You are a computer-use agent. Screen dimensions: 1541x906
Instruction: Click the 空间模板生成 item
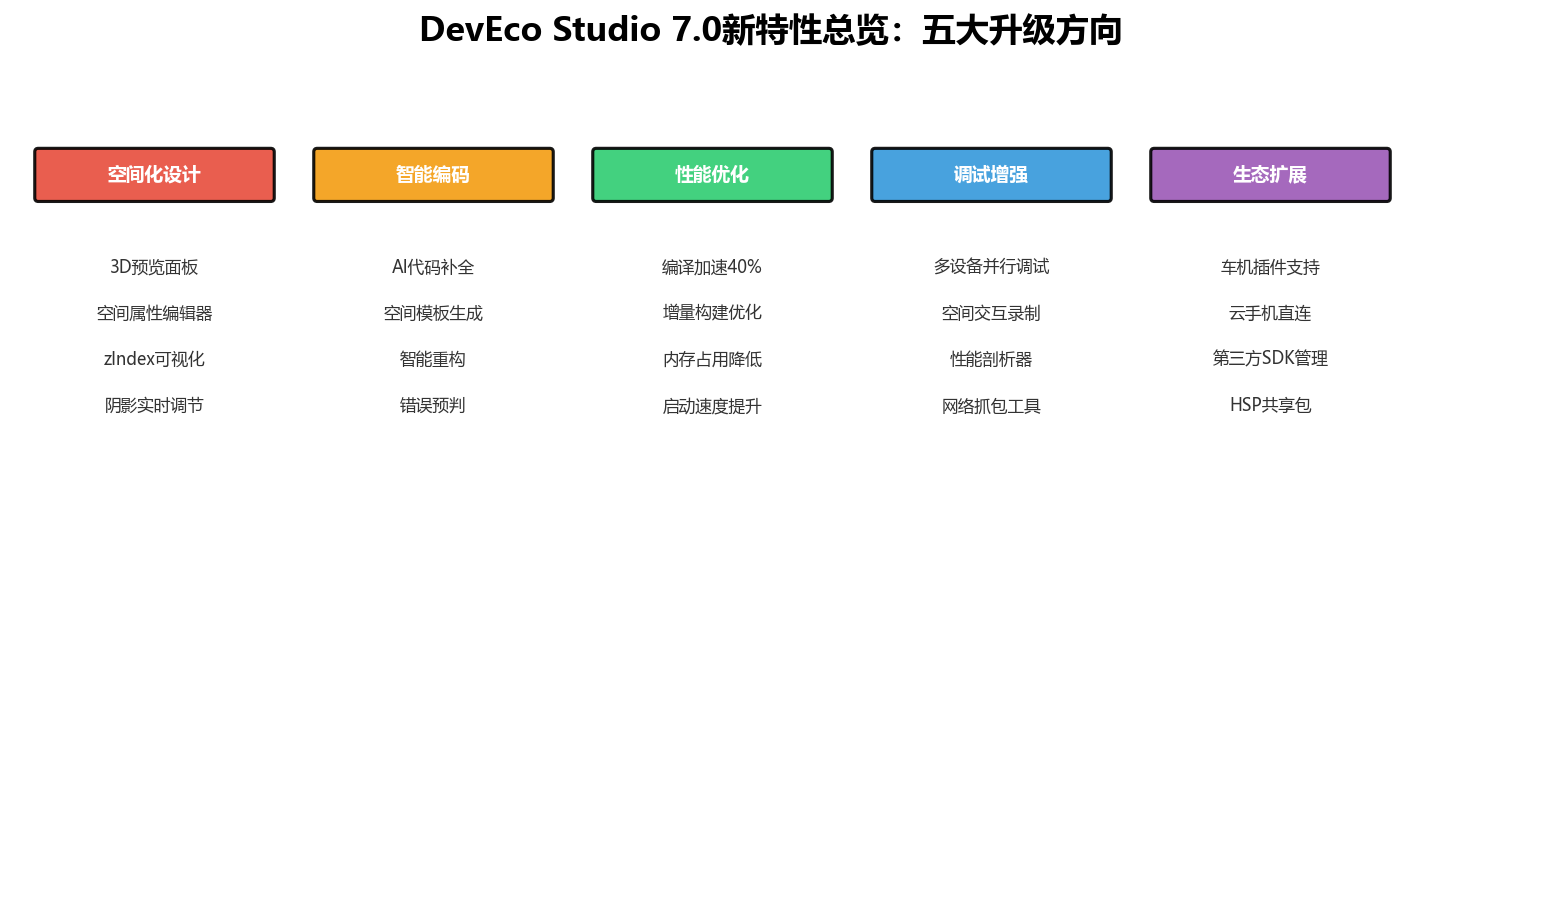click(433, 313)
